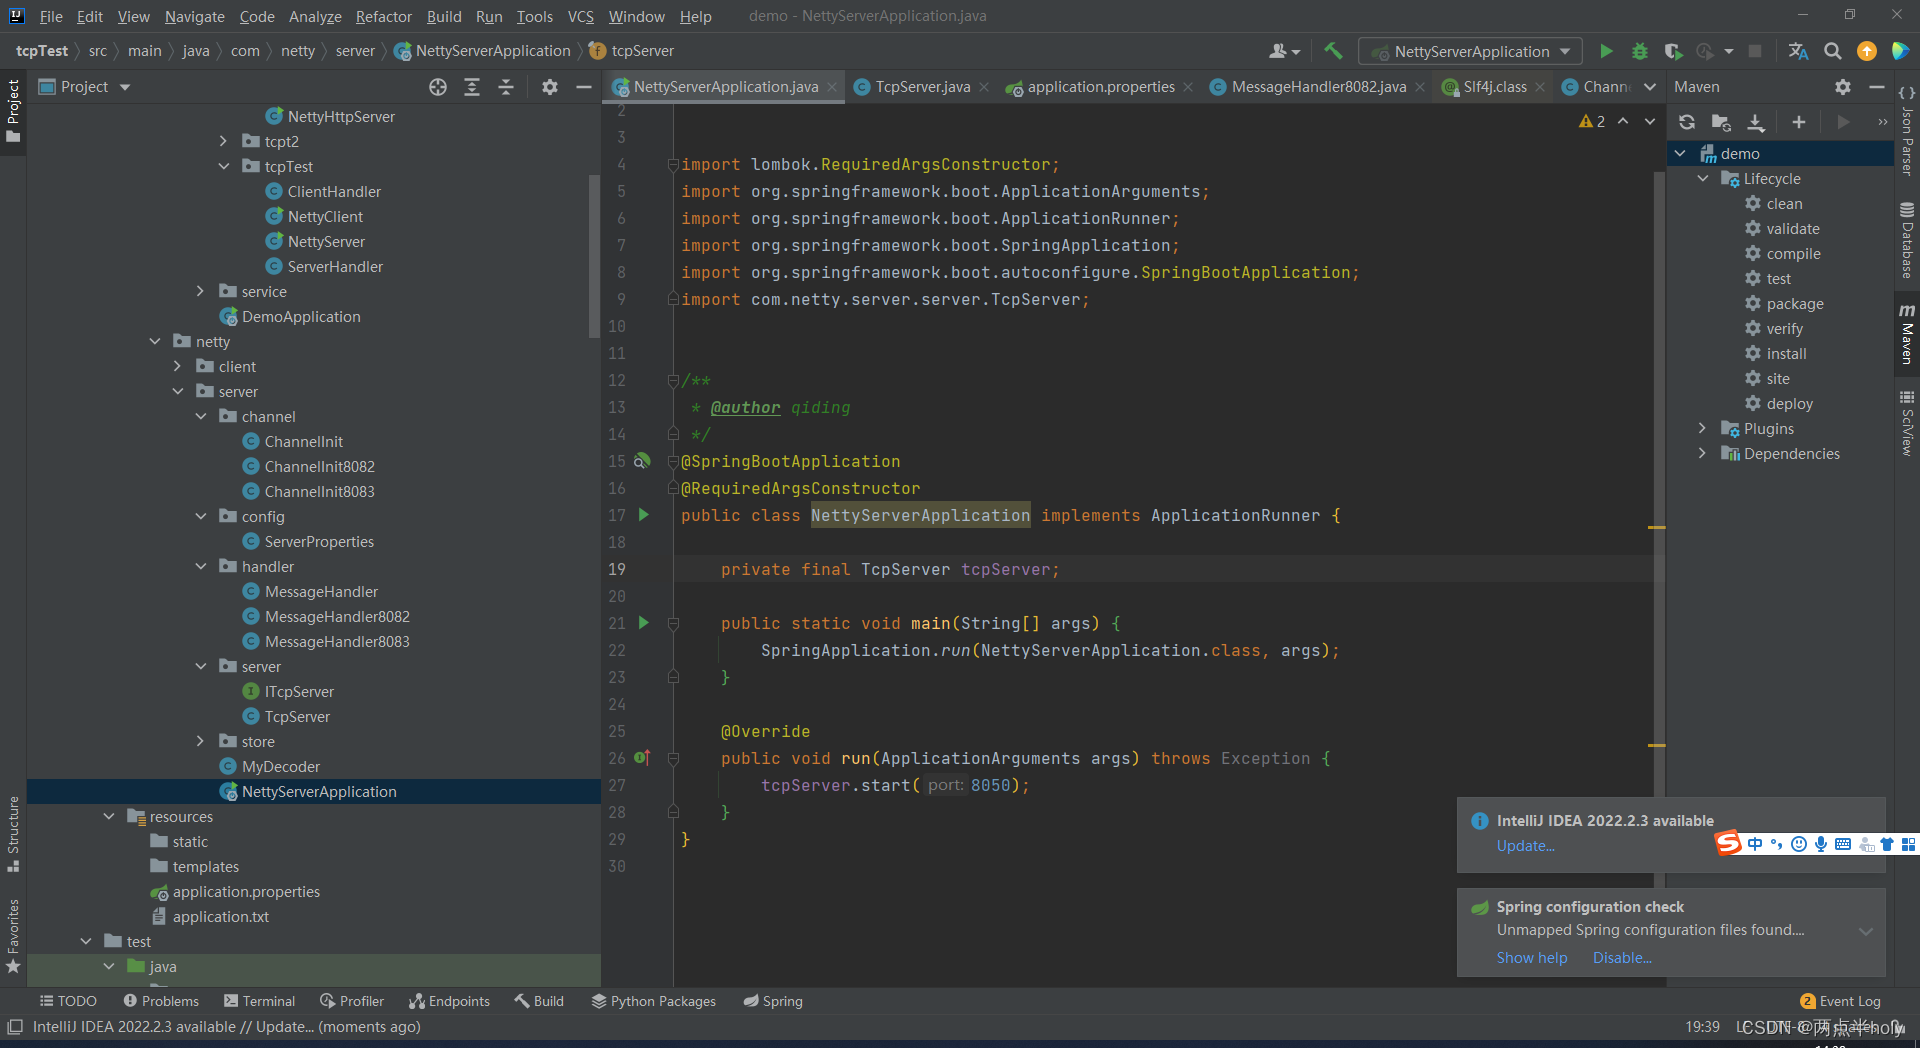Hide the Project tool window

pyautogui.click(x=584, y=87)
